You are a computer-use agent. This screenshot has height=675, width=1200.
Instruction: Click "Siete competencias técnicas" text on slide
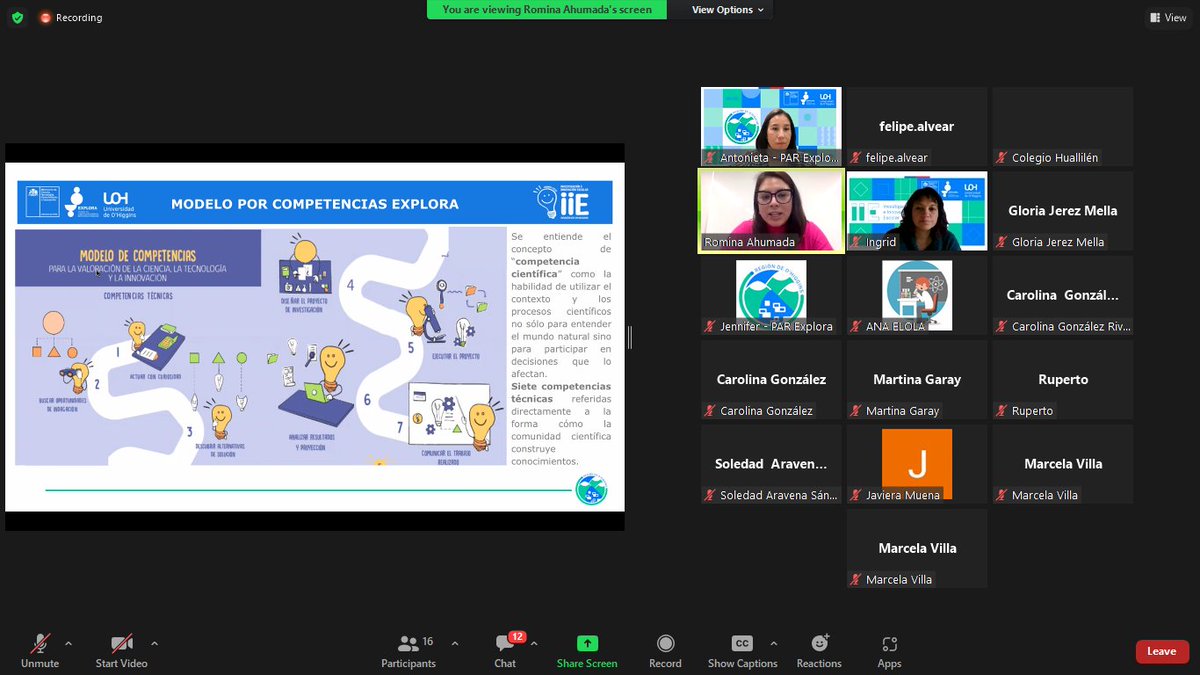tap(560, 392)
